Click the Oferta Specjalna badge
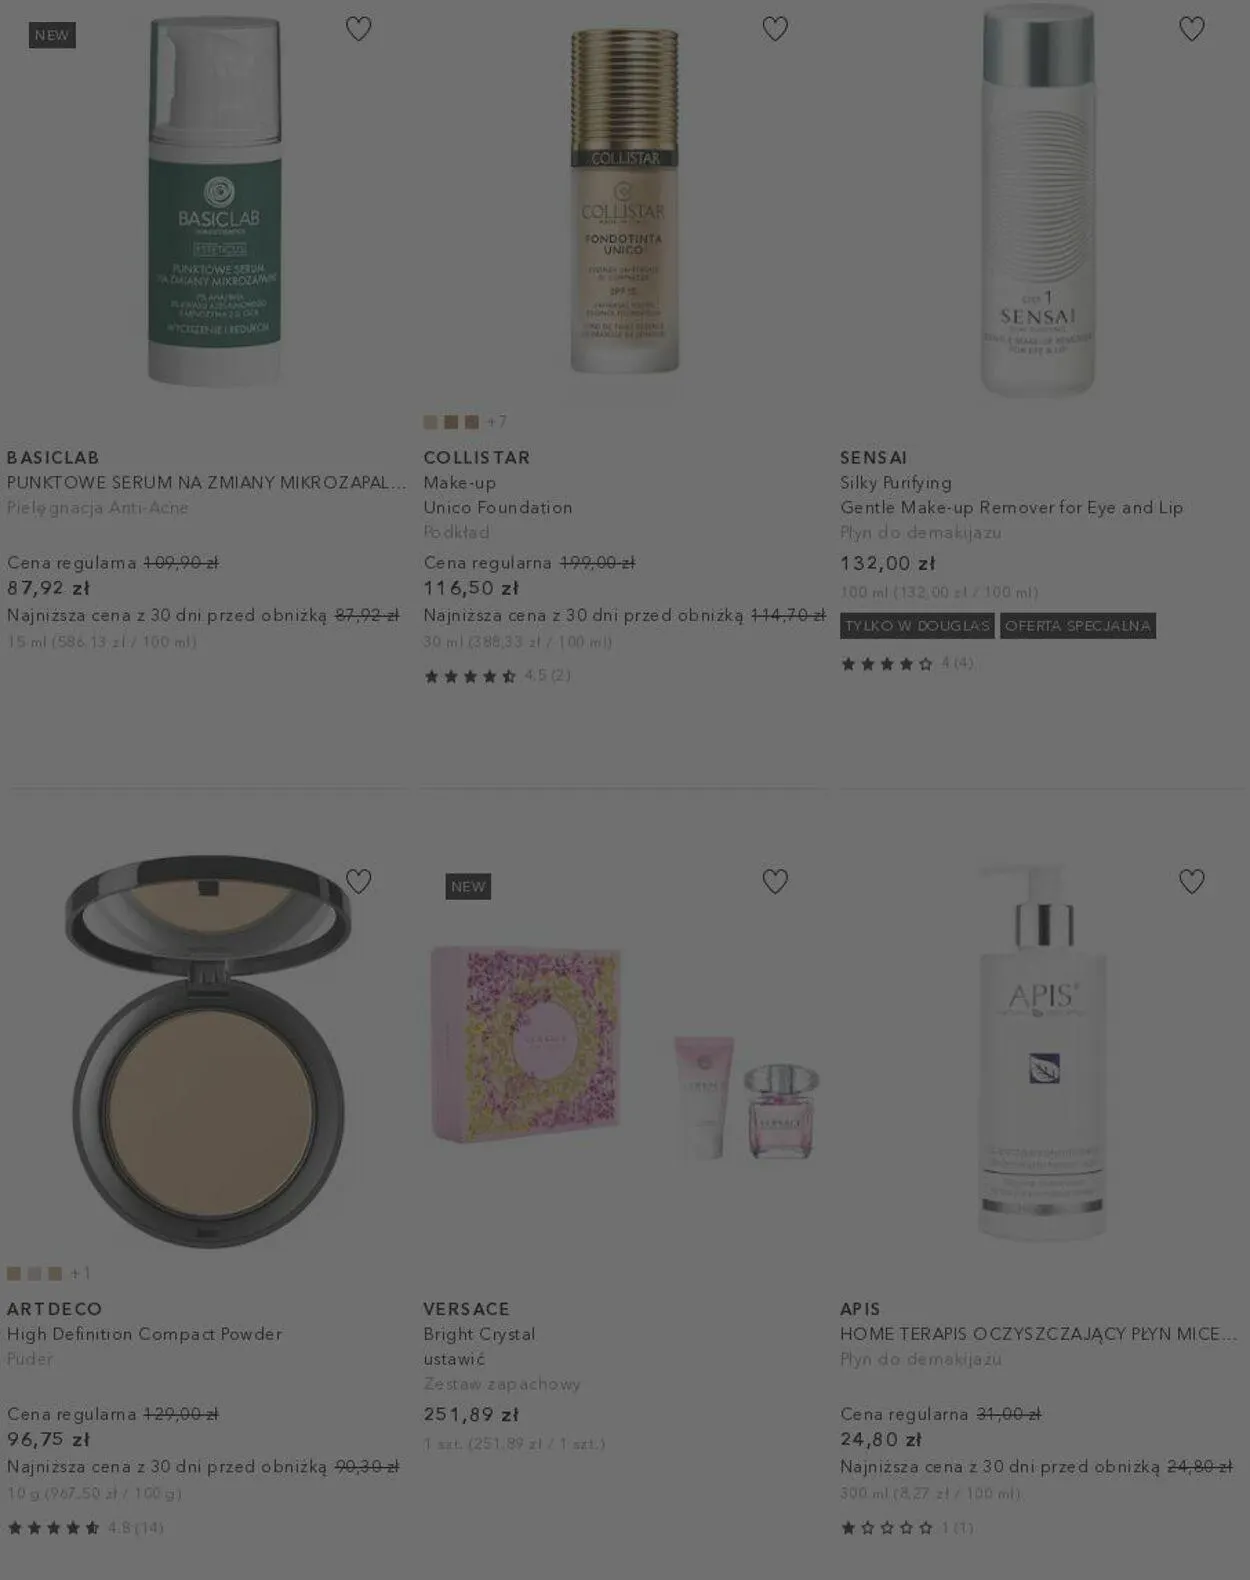Screen dimensions: 1250x1580 [1078, 626]
